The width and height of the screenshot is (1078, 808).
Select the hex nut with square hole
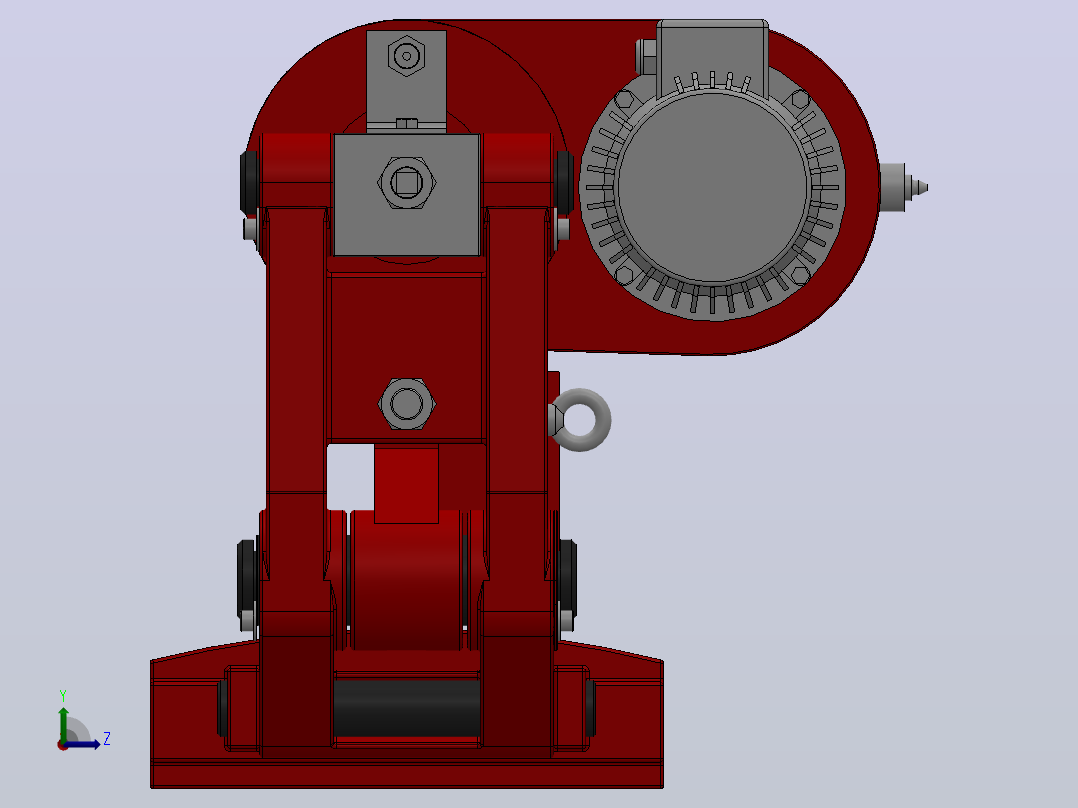[406, 183]
